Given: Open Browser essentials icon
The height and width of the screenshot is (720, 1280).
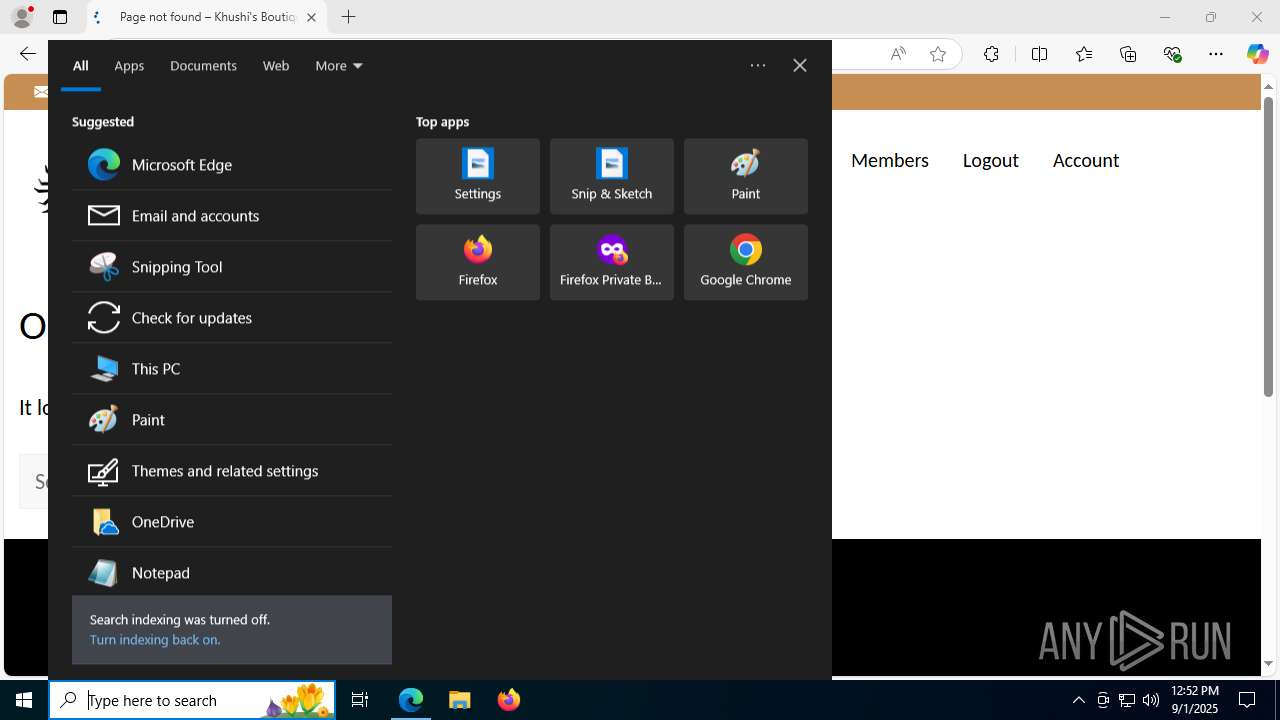Looking at the screenshot, I should click(x=1172, y=54).
